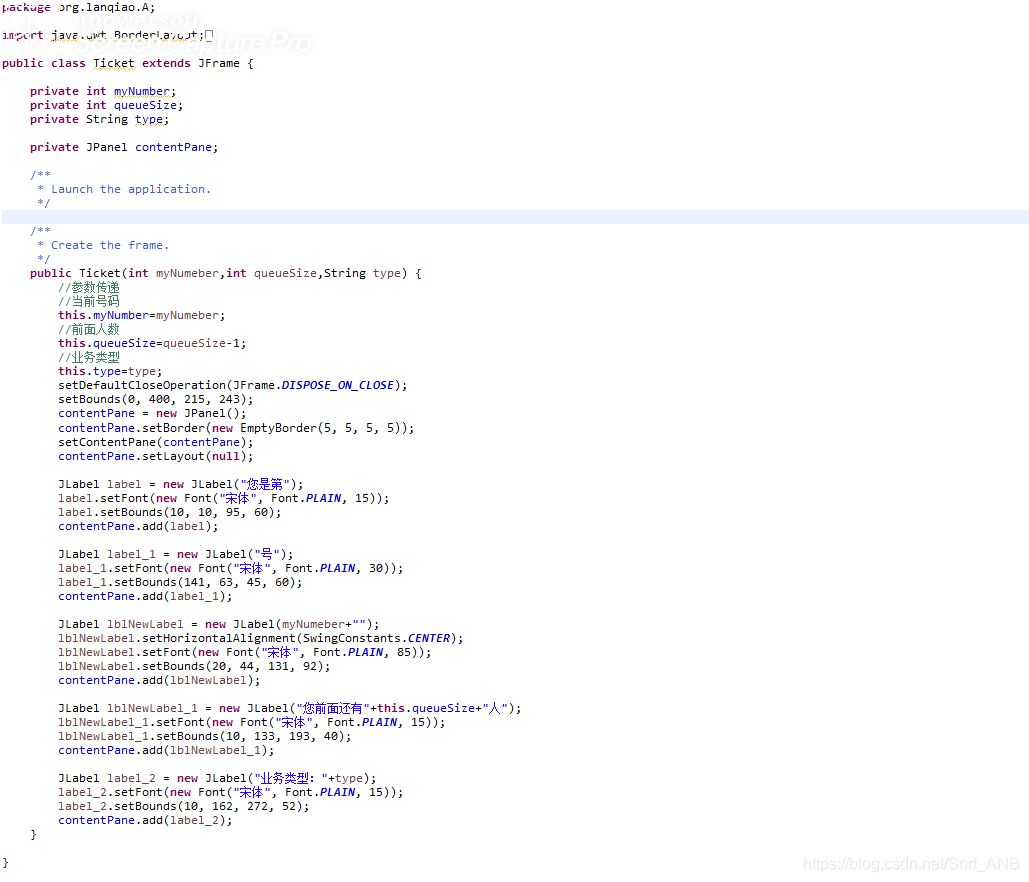Click the '//当前号码' comment

(89, 301)
